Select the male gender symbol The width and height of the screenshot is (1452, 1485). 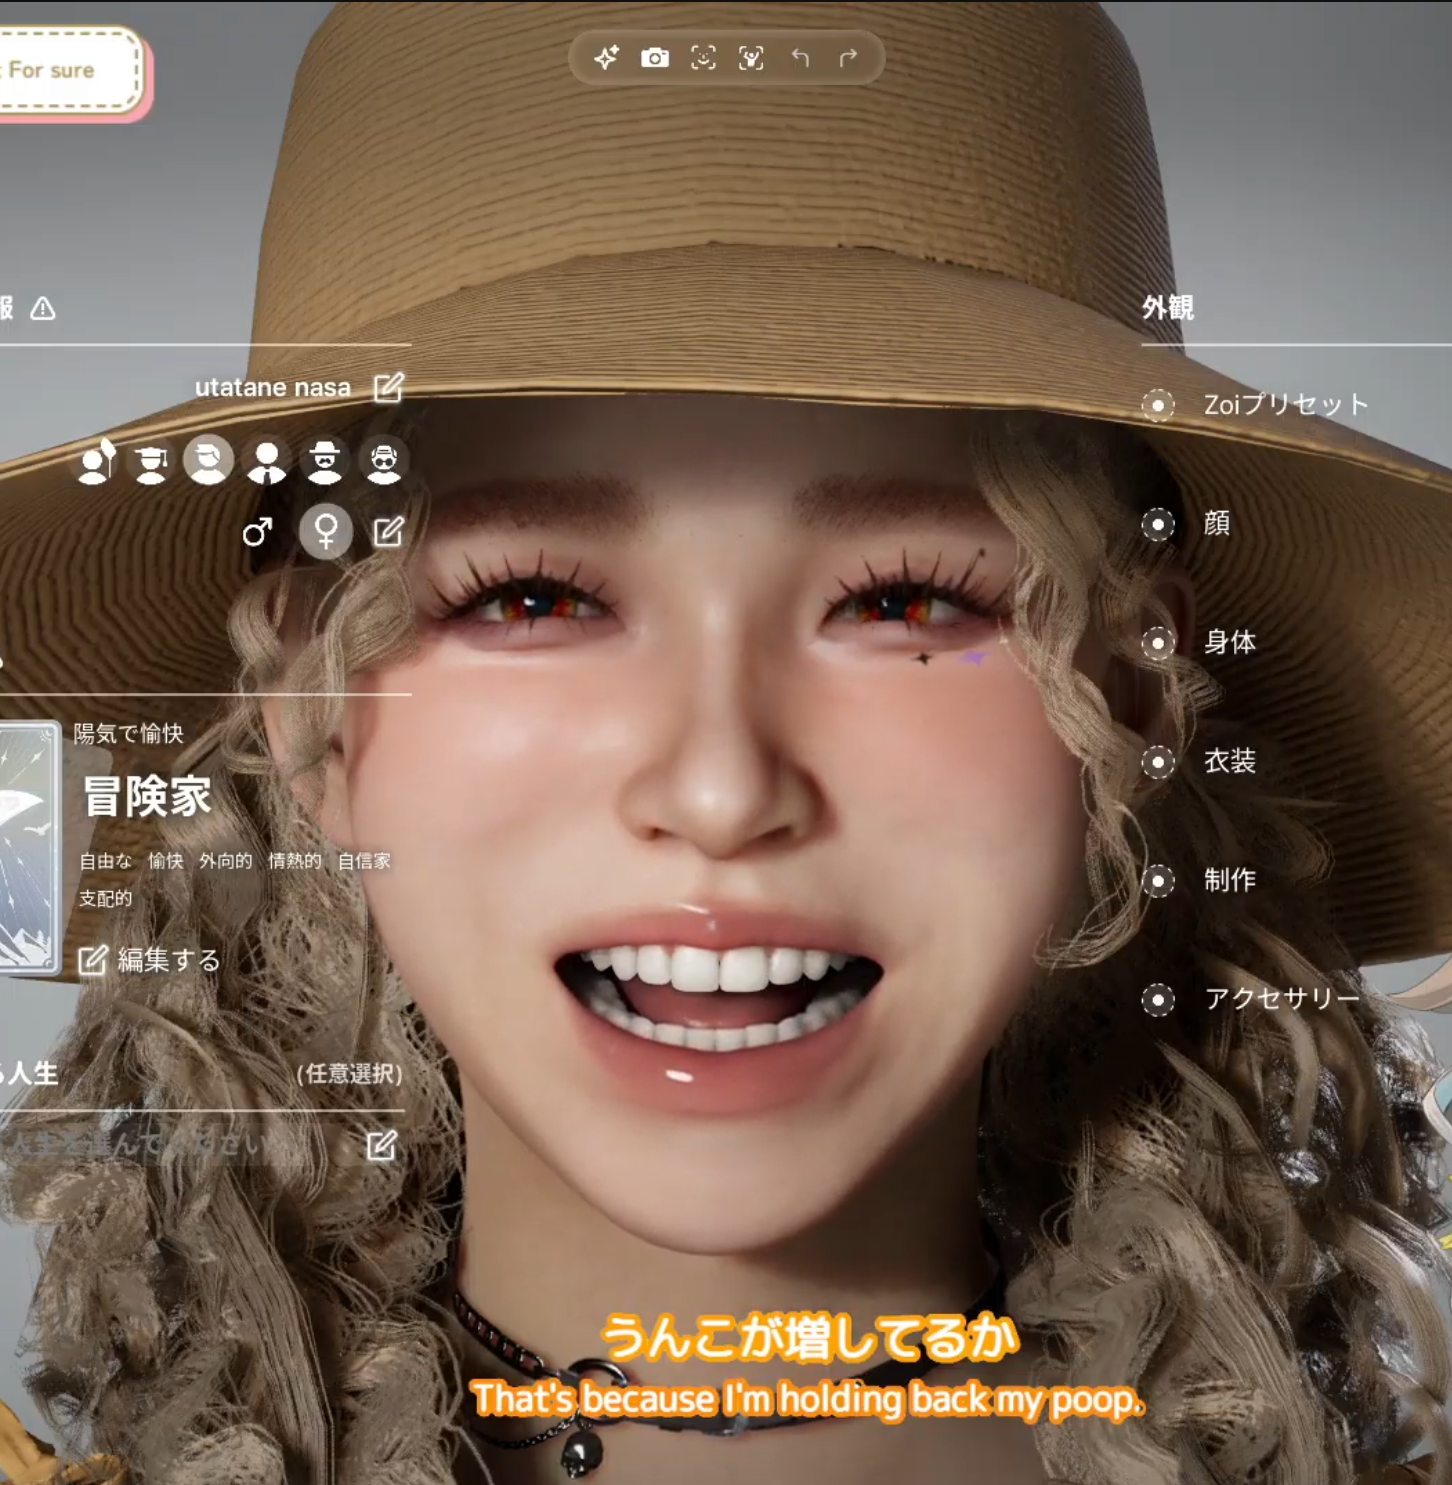coord(257,531)
